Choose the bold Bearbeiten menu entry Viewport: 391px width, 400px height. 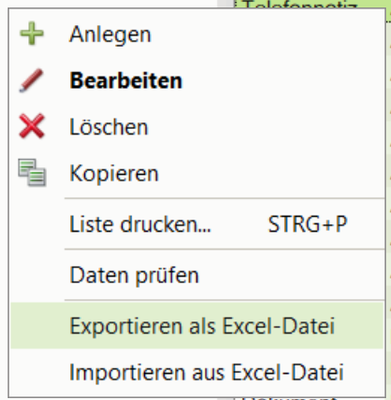click(126, 81)
